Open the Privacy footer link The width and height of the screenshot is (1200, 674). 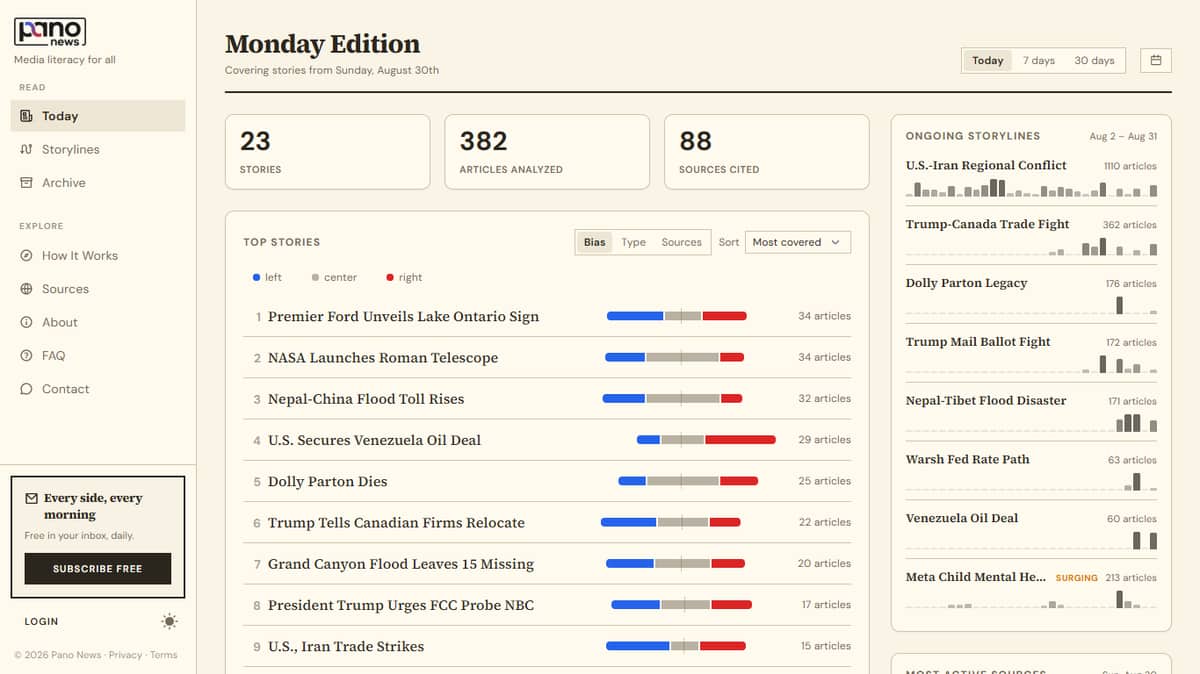tap(126, 655)
